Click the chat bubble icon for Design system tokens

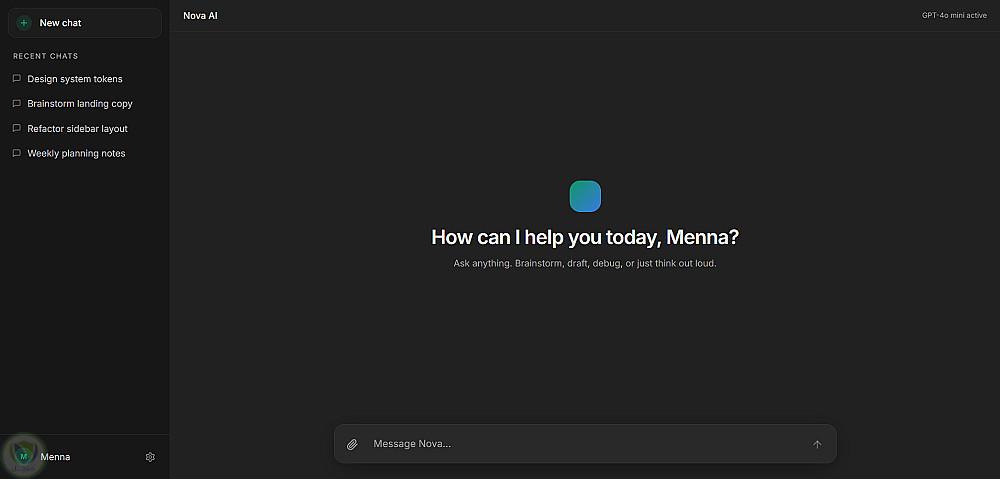[x=17, y=79]
